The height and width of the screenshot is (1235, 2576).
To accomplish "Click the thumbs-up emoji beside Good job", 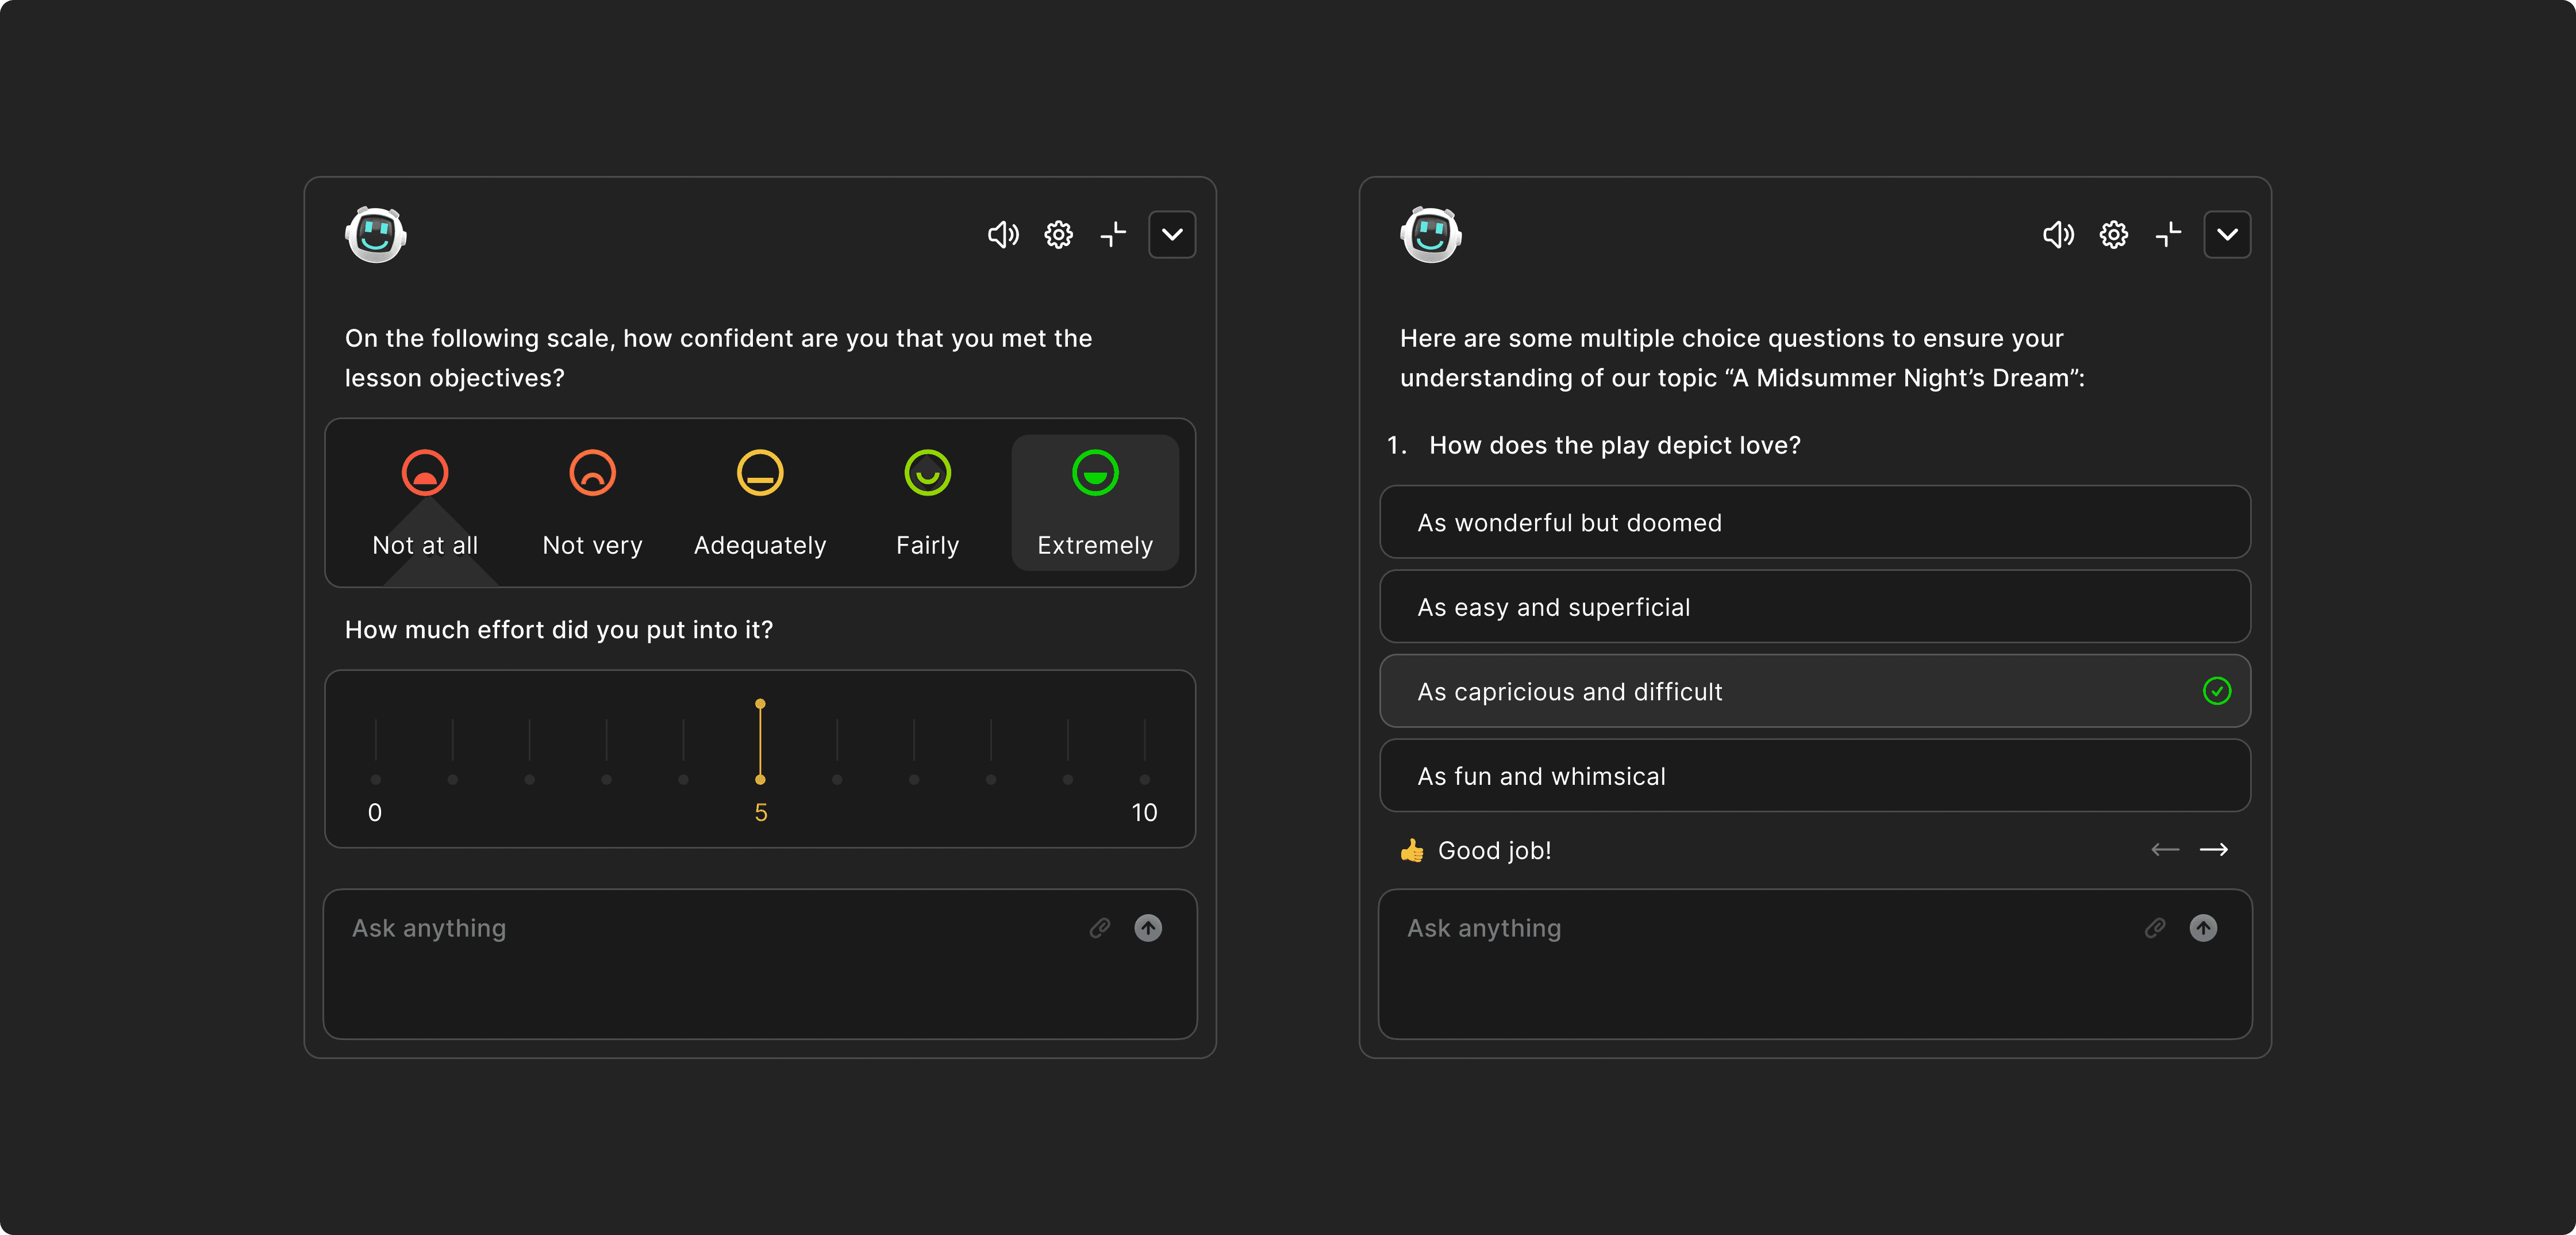I will click(1412, 851).
